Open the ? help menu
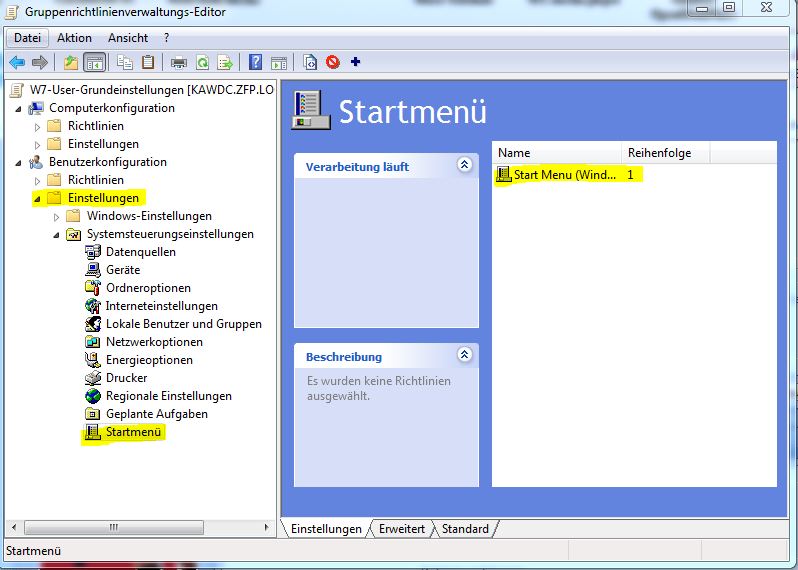This screenshot has height=570, width=798. pyautogui.click(x=166, y=38)
